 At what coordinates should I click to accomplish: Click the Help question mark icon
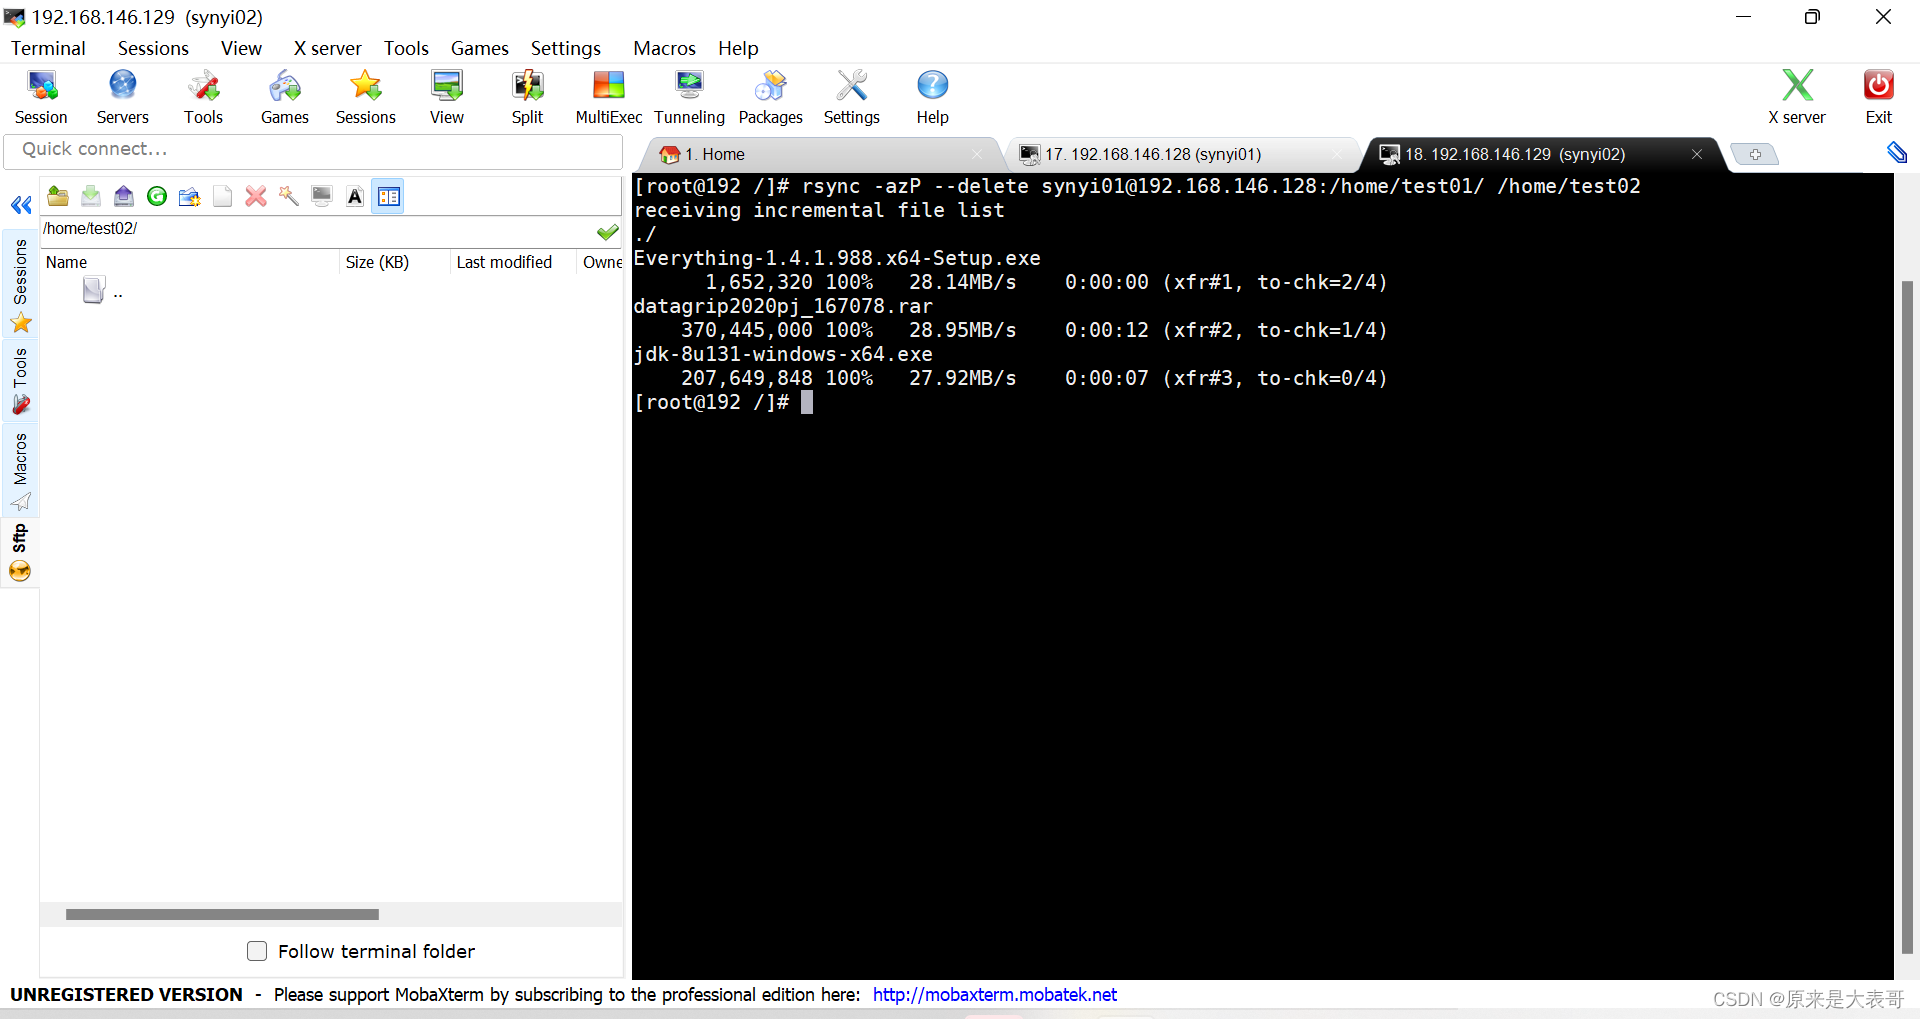[x=932, y=97]
